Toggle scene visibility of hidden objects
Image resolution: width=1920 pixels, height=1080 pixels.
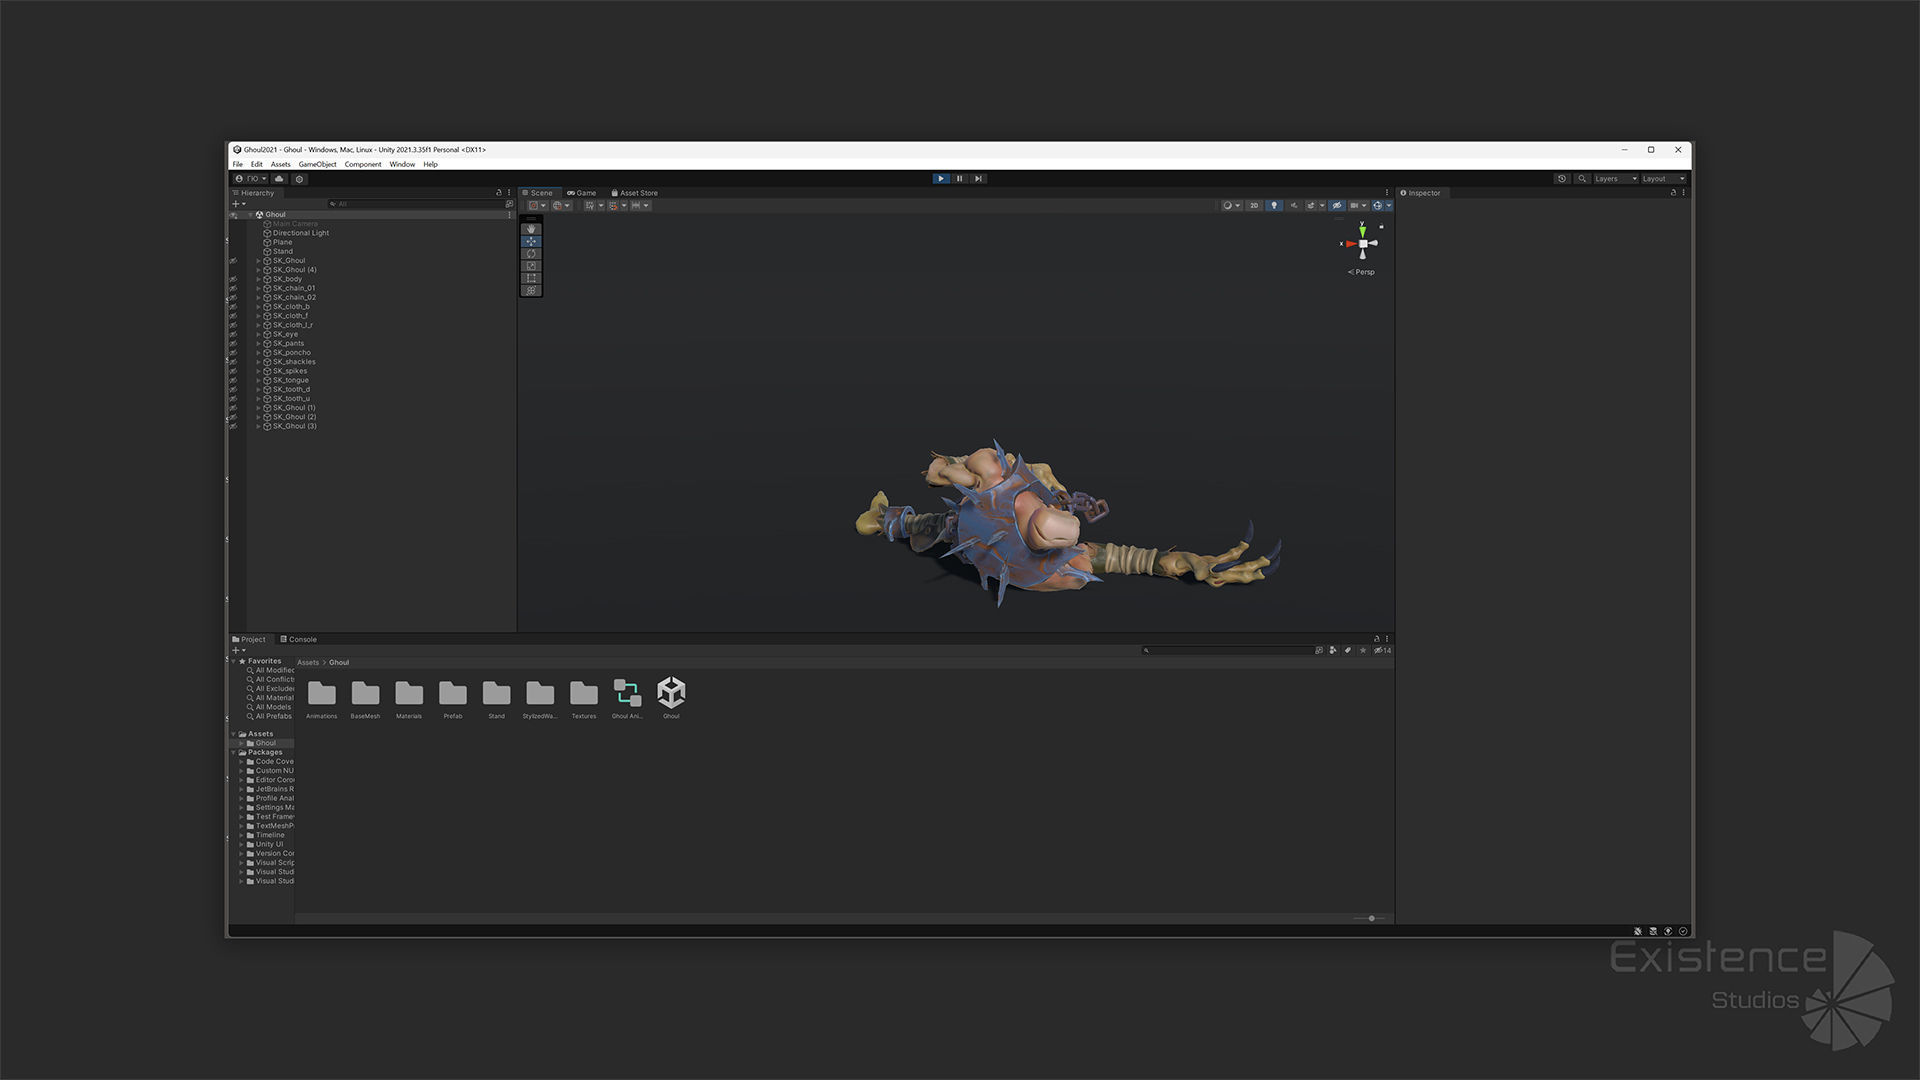pos(1337,206)
